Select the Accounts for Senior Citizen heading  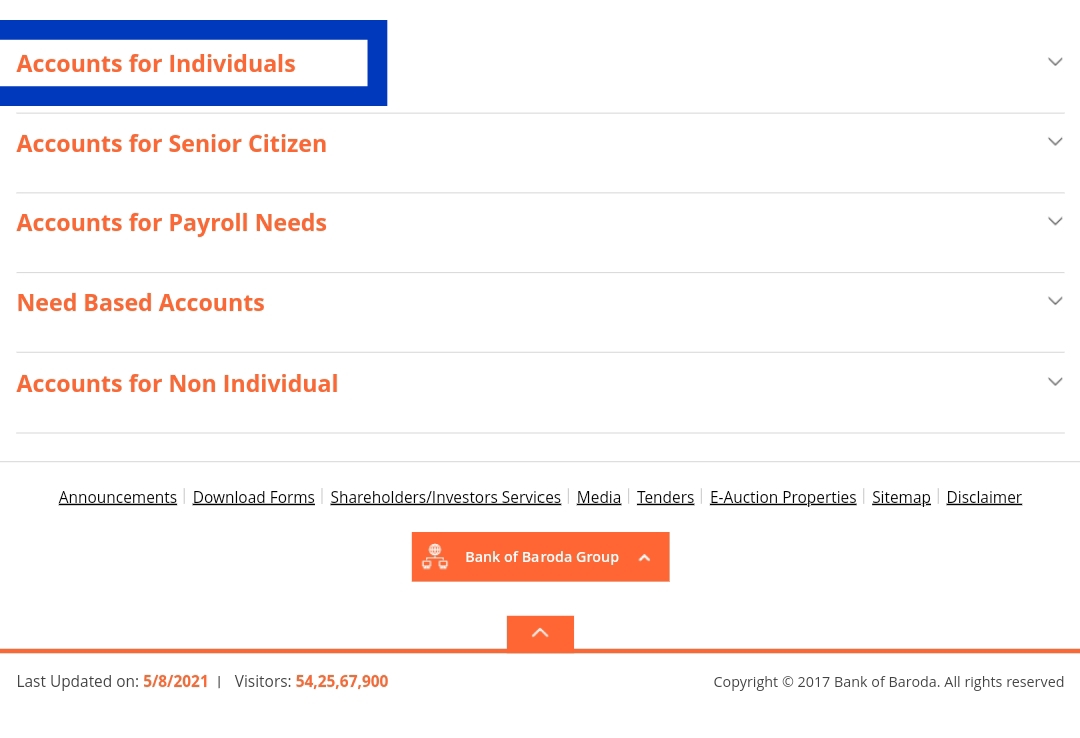point(172,144)
